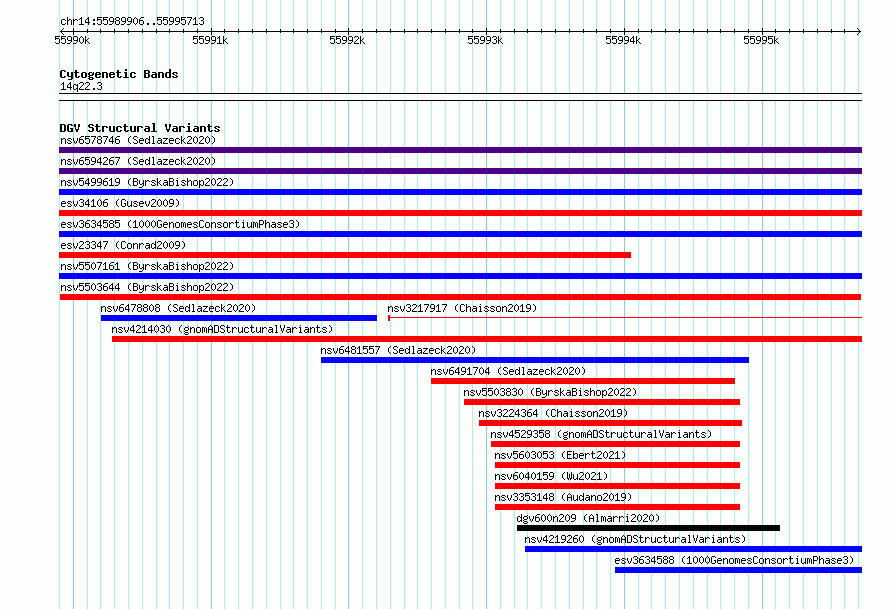Open nsv6478808 (Sedlazeck2020) label
This screenshot has width=890, height=609.
(178, 308)
